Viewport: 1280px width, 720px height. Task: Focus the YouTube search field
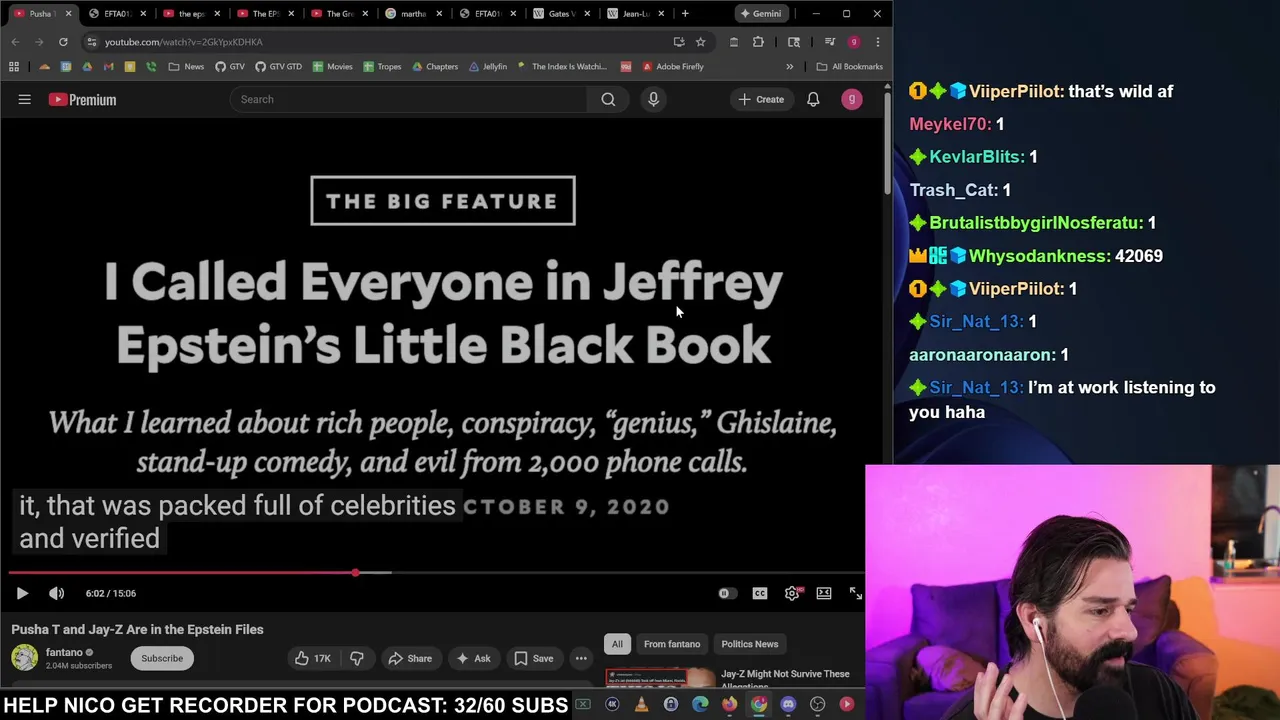coord(408,99)
